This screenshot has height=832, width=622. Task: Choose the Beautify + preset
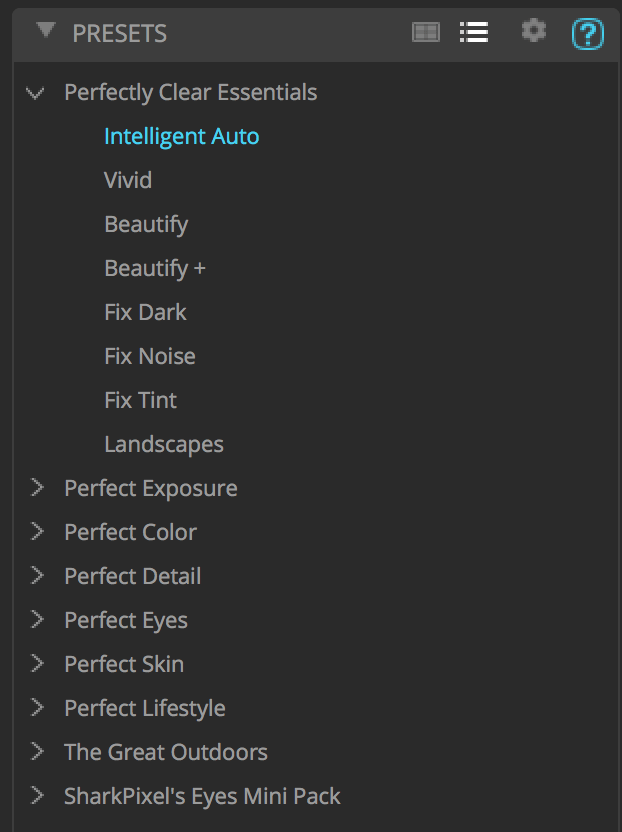pyautogui.click(x=155, y=268)
